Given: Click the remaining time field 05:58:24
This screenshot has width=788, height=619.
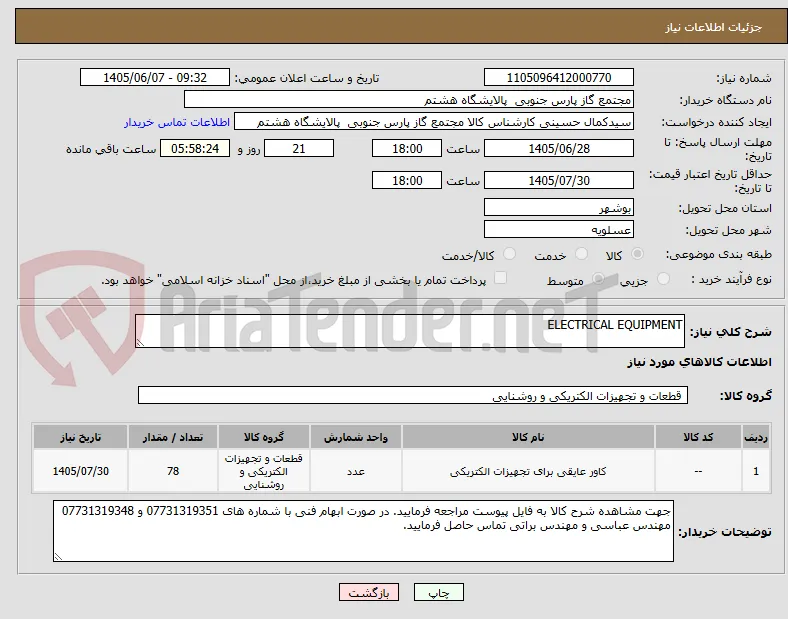Looking at the screenshot, I should click(195, 148).
